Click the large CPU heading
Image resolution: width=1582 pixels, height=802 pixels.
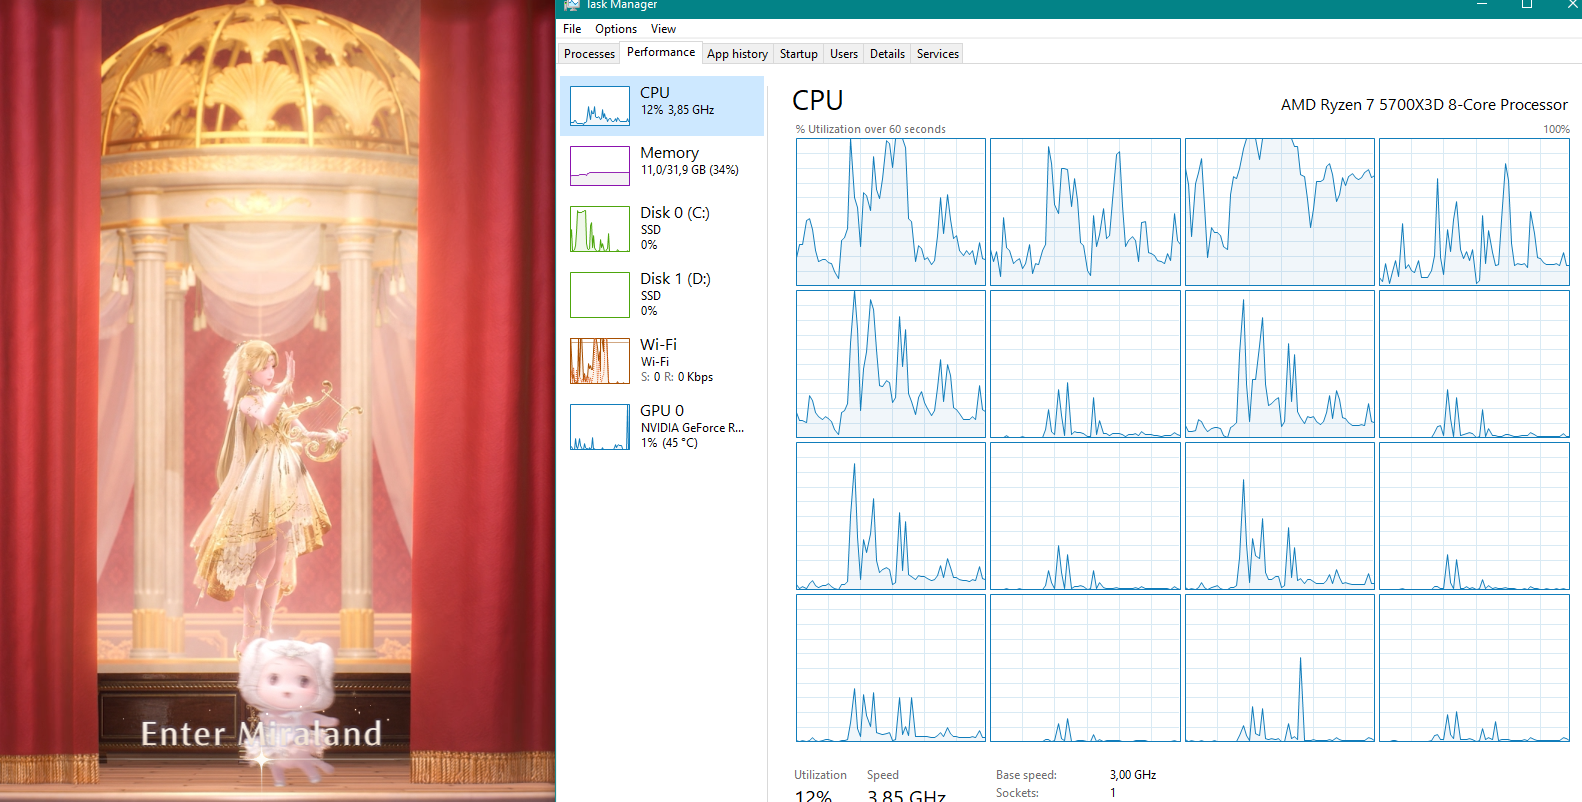pyautogui.click(x=818, y=101)
